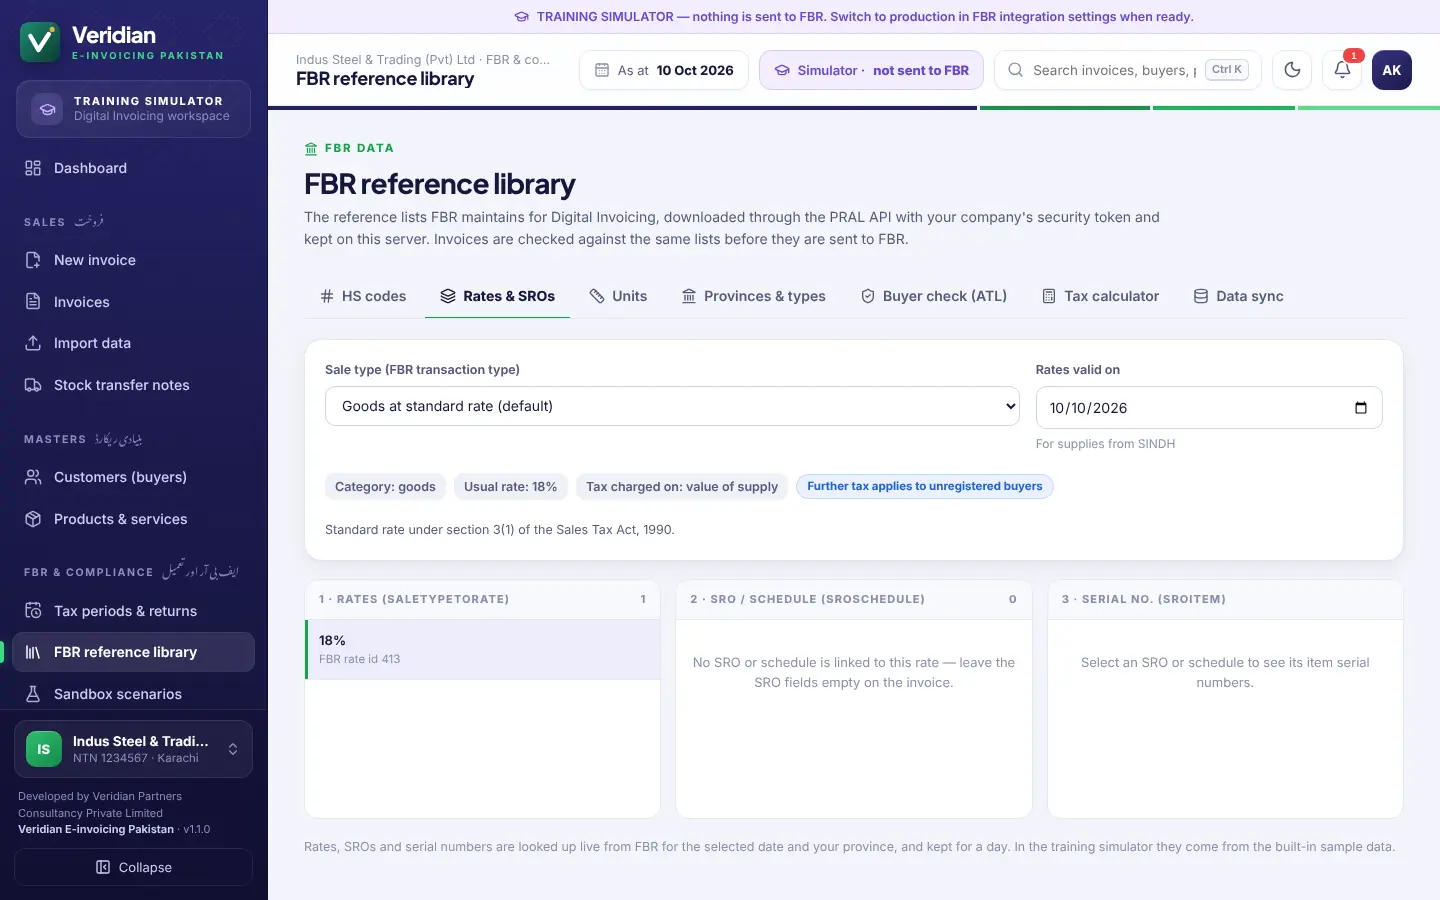
Task: Click Training Simulator workspace card
Action: 133,108
